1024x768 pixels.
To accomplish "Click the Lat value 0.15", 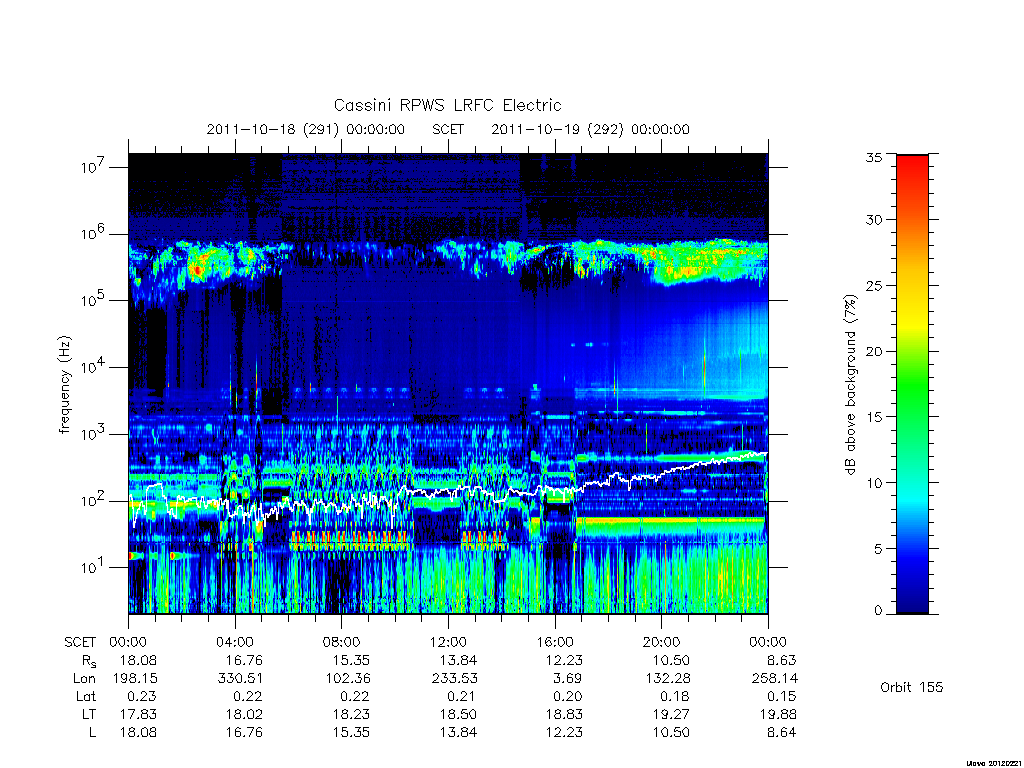I will (782, 696).
